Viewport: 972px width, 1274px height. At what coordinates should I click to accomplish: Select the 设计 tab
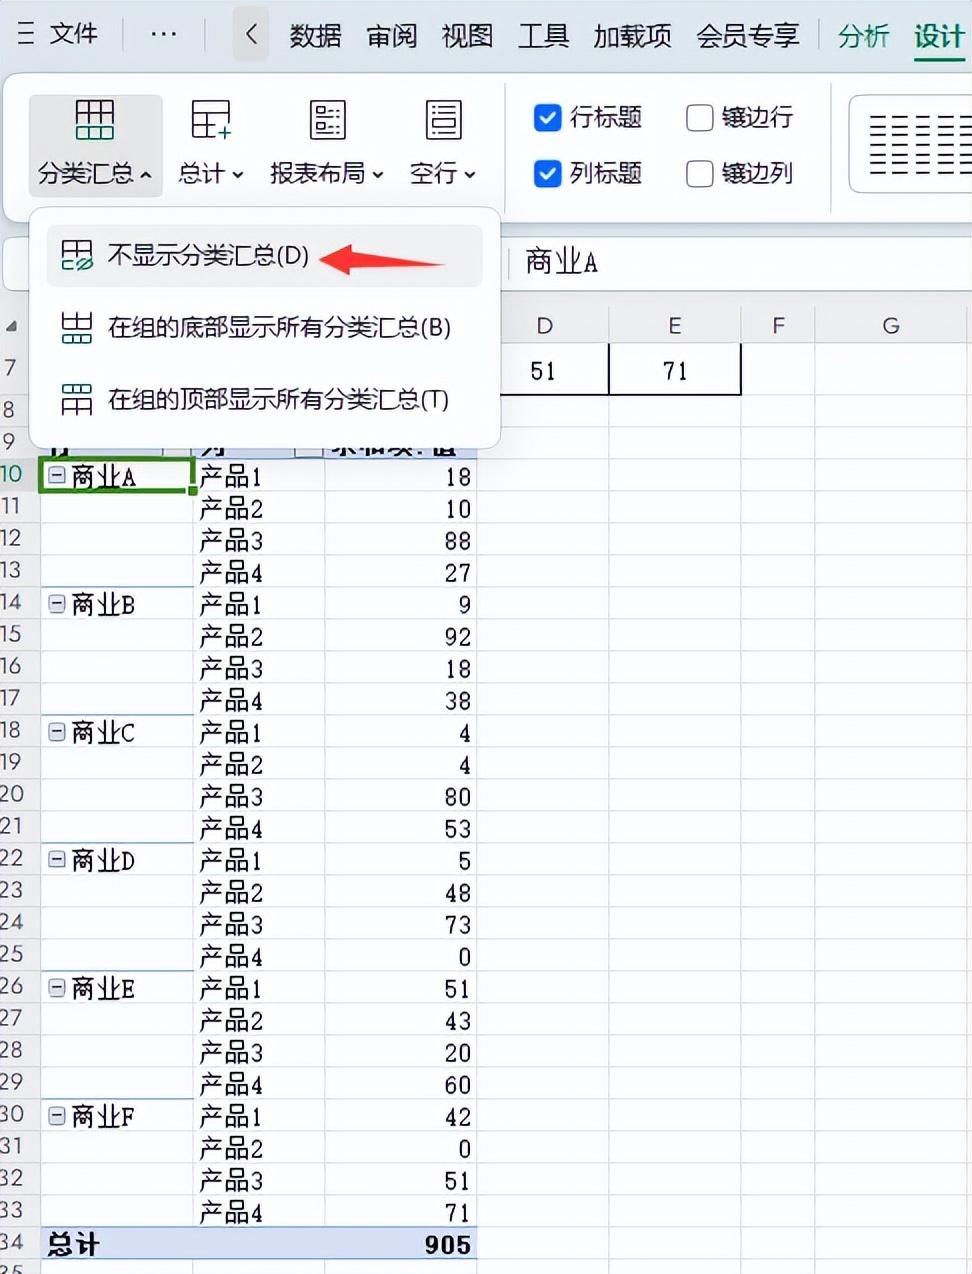tap(939, 36)
